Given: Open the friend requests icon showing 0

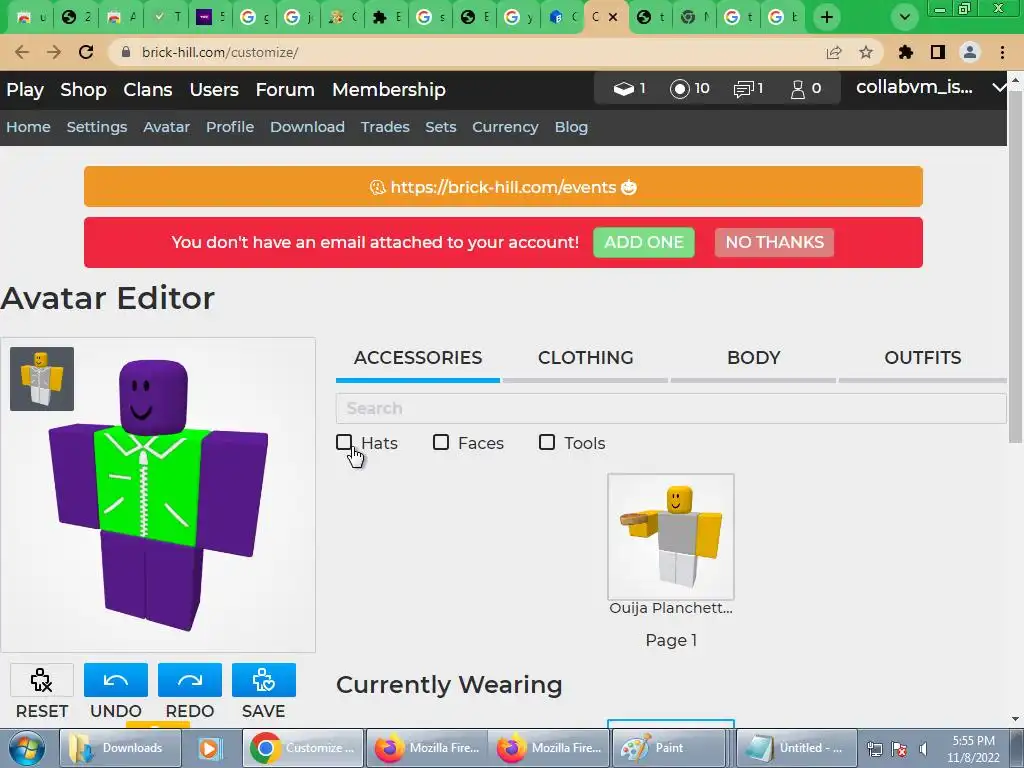Looking at the screenshot, I should (806, 88).
